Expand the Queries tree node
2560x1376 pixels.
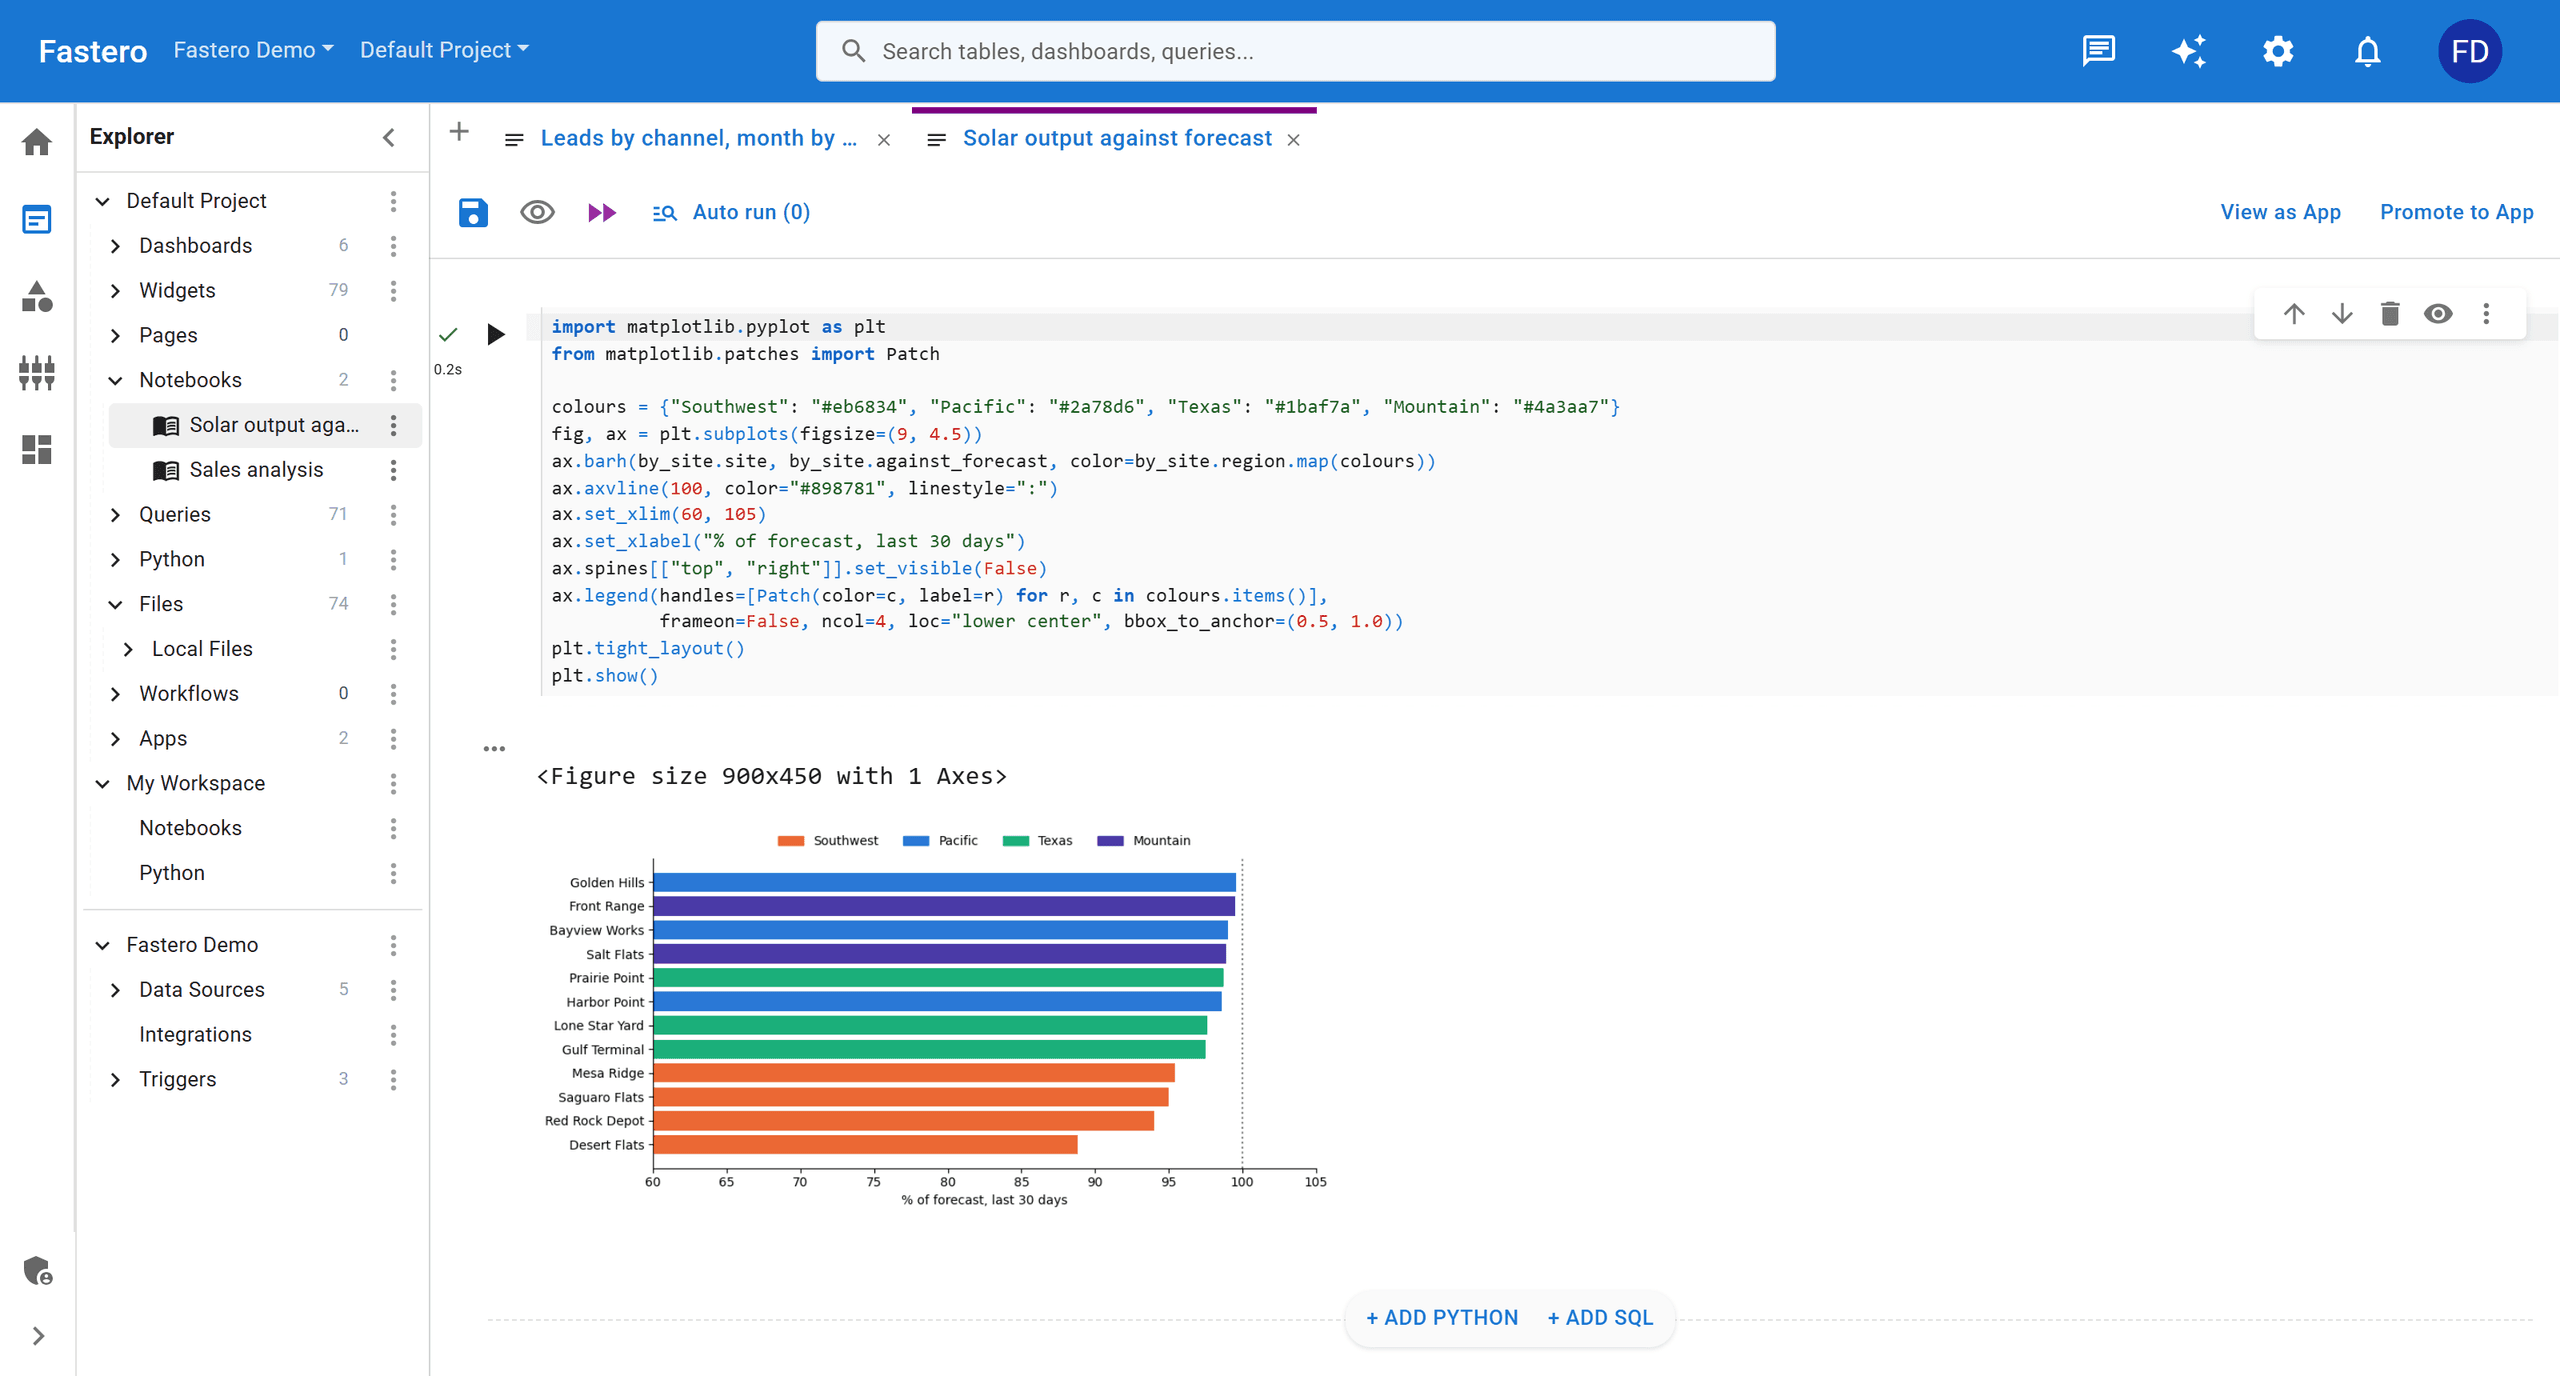115,515
